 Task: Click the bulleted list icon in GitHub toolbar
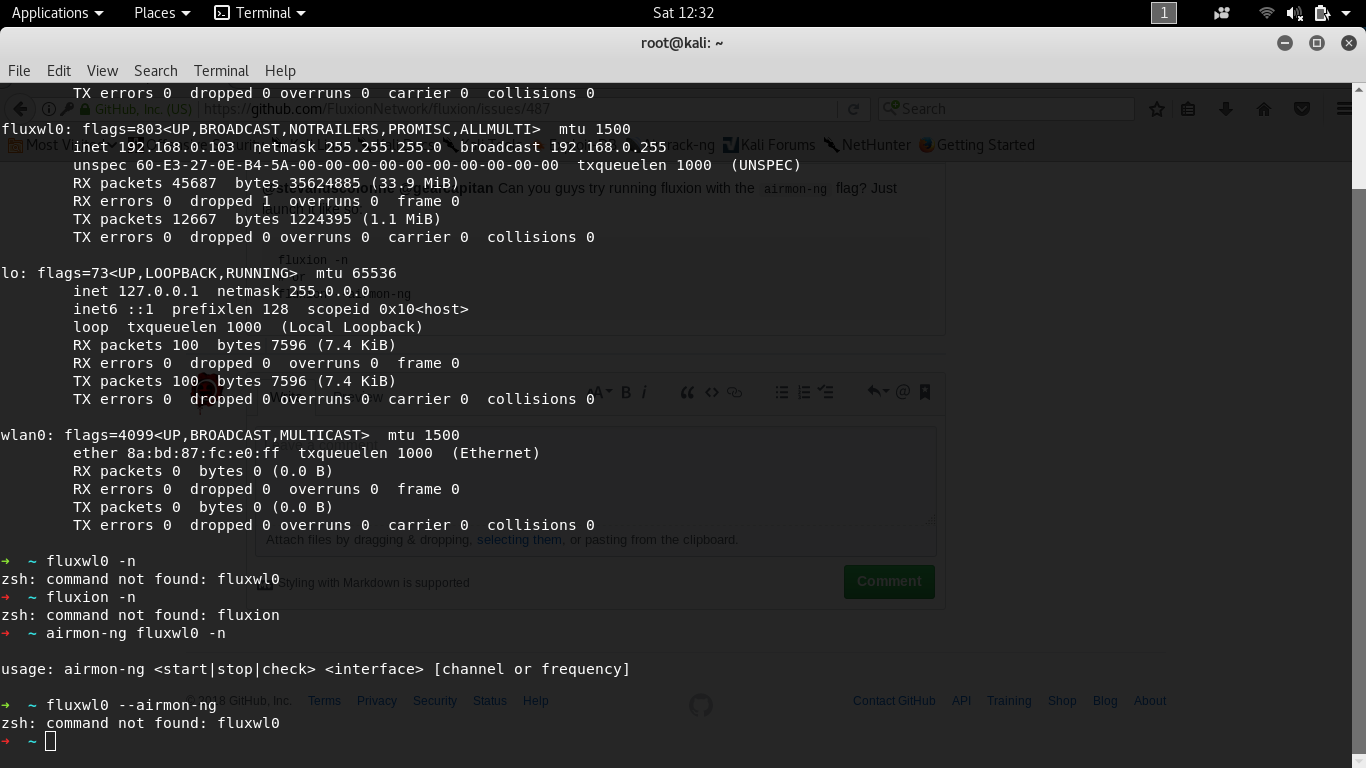pos(782,392)
